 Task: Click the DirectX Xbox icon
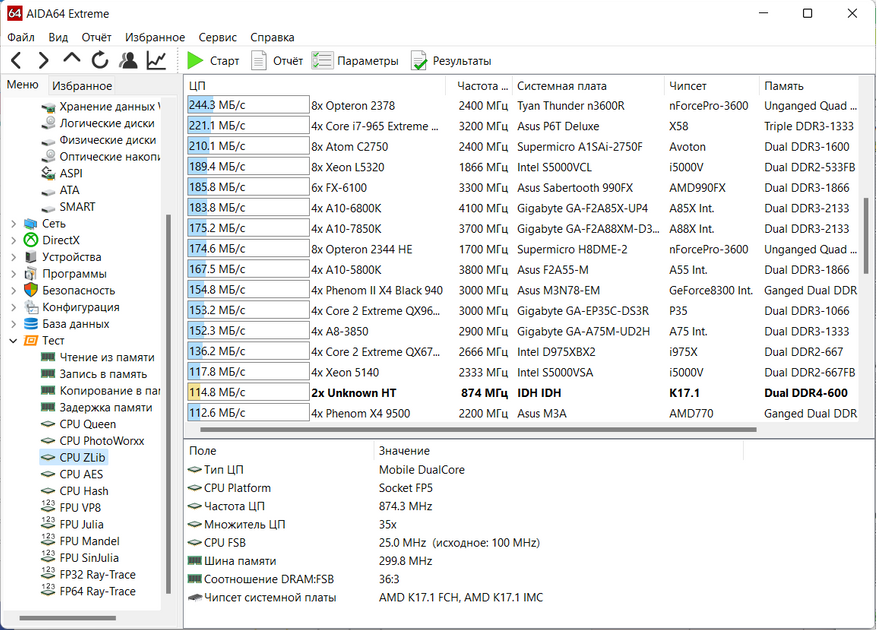click(x=31, y=241)
